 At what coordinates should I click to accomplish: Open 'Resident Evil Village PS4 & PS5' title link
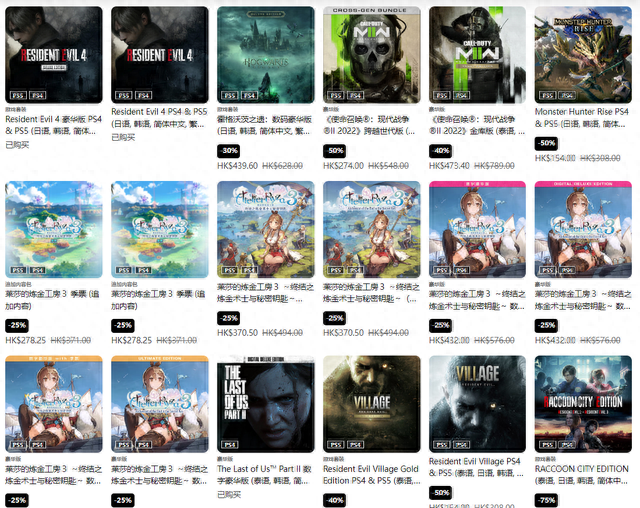(x=476, y=467)
